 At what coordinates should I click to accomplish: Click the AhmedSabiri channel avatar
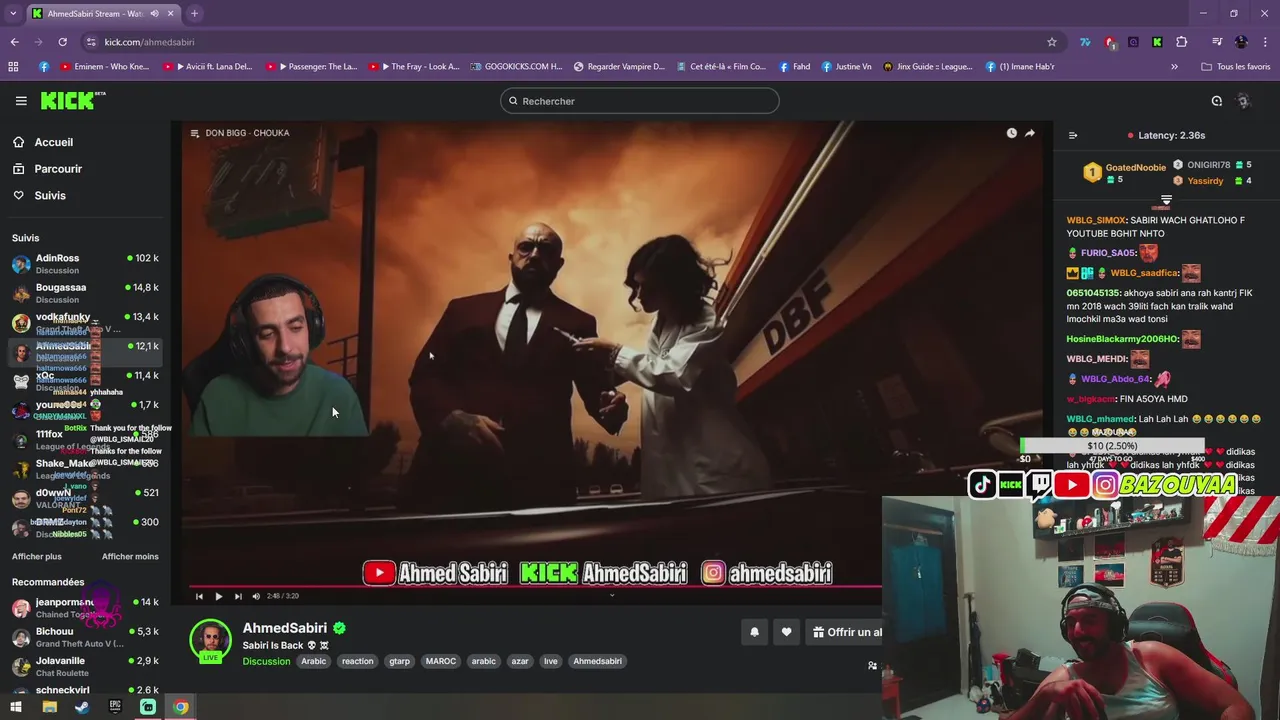(x=210, y=641)
